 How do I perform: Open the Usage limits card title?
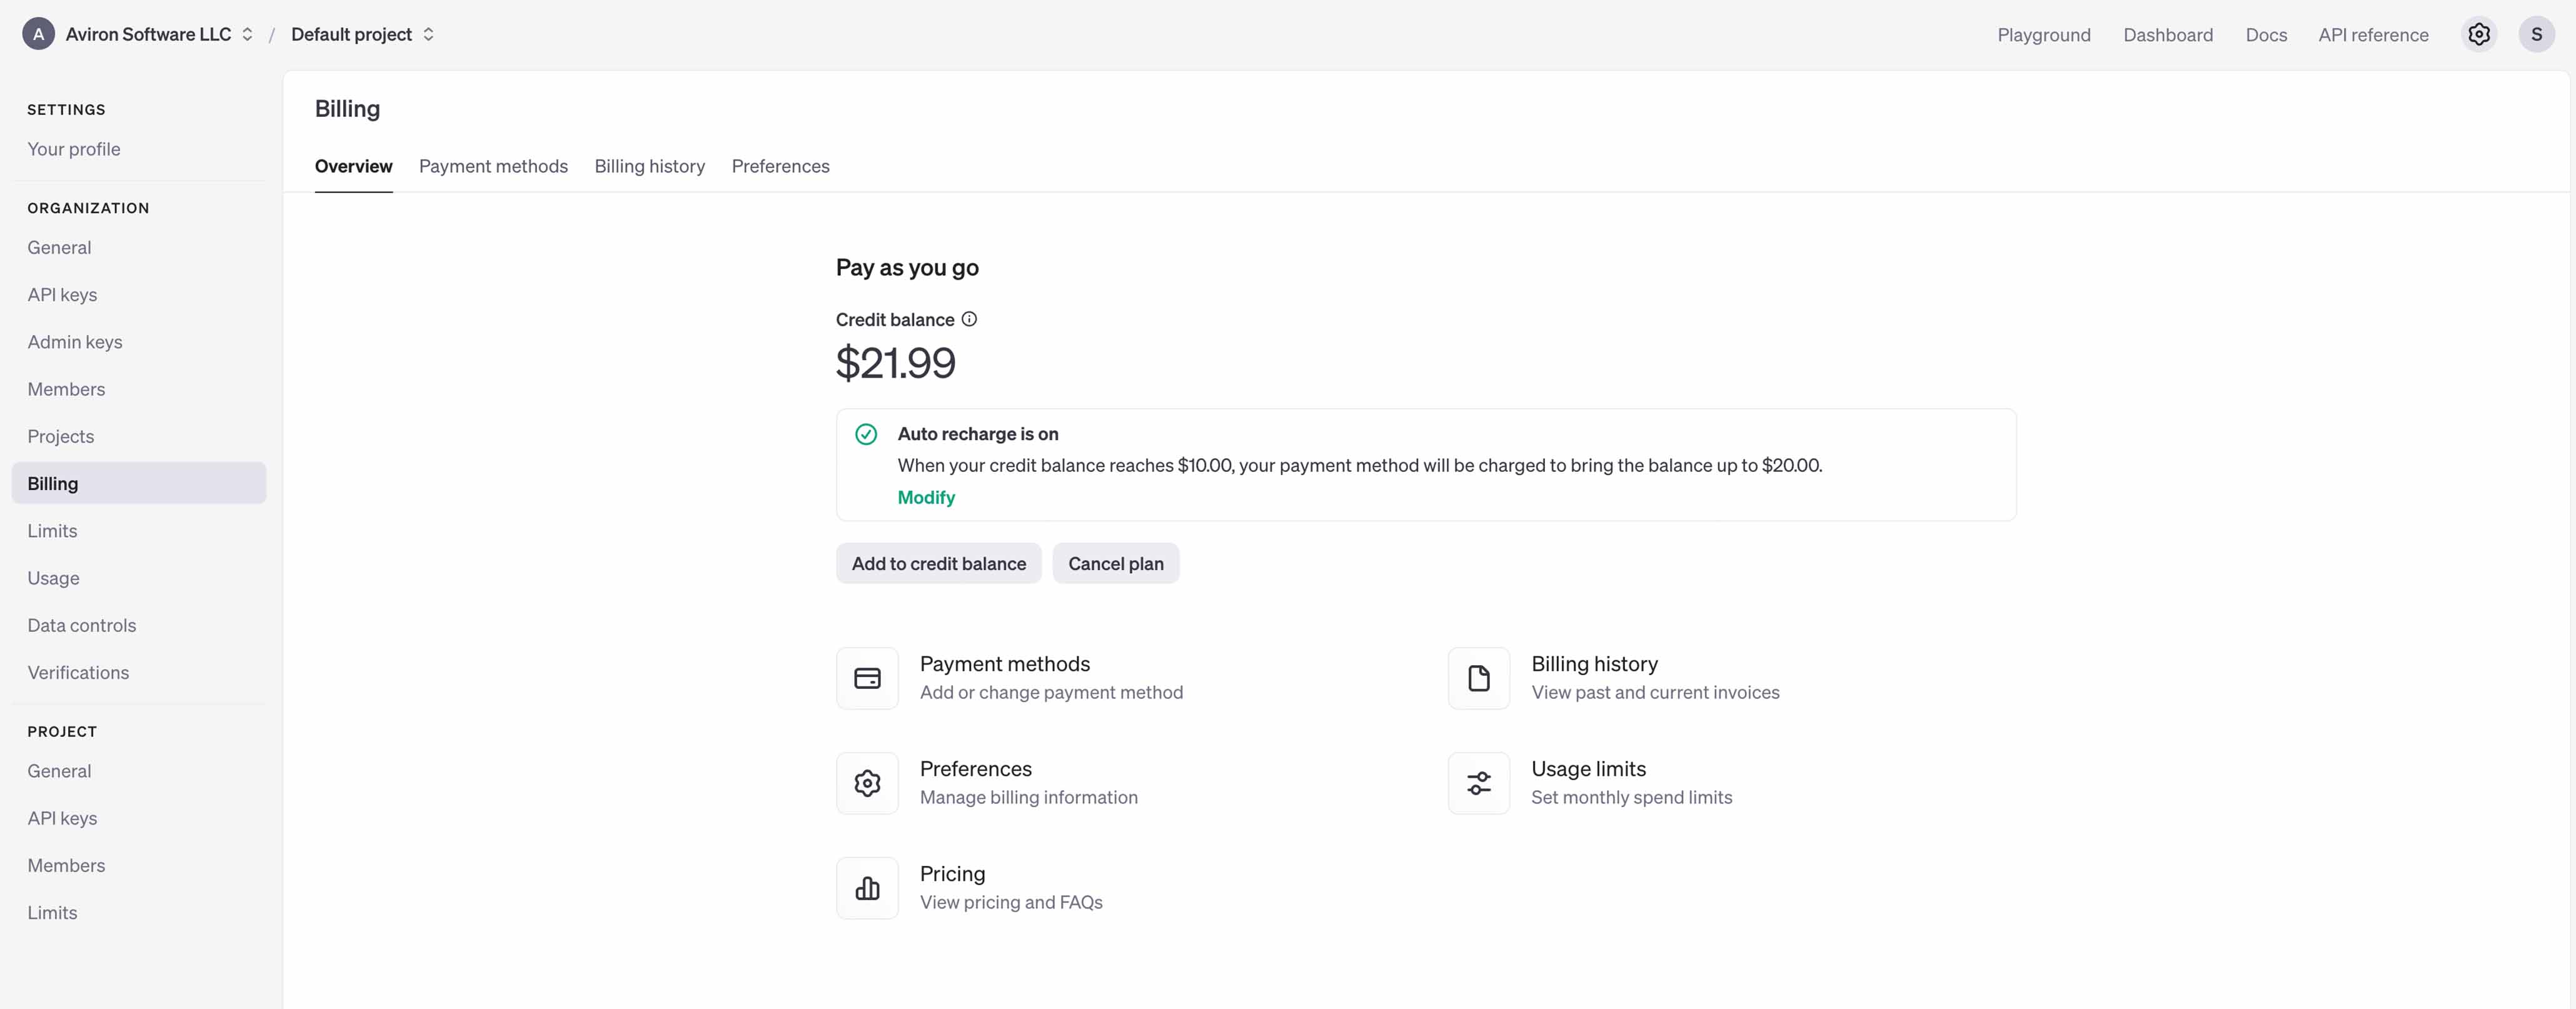tap(1588, 769)
